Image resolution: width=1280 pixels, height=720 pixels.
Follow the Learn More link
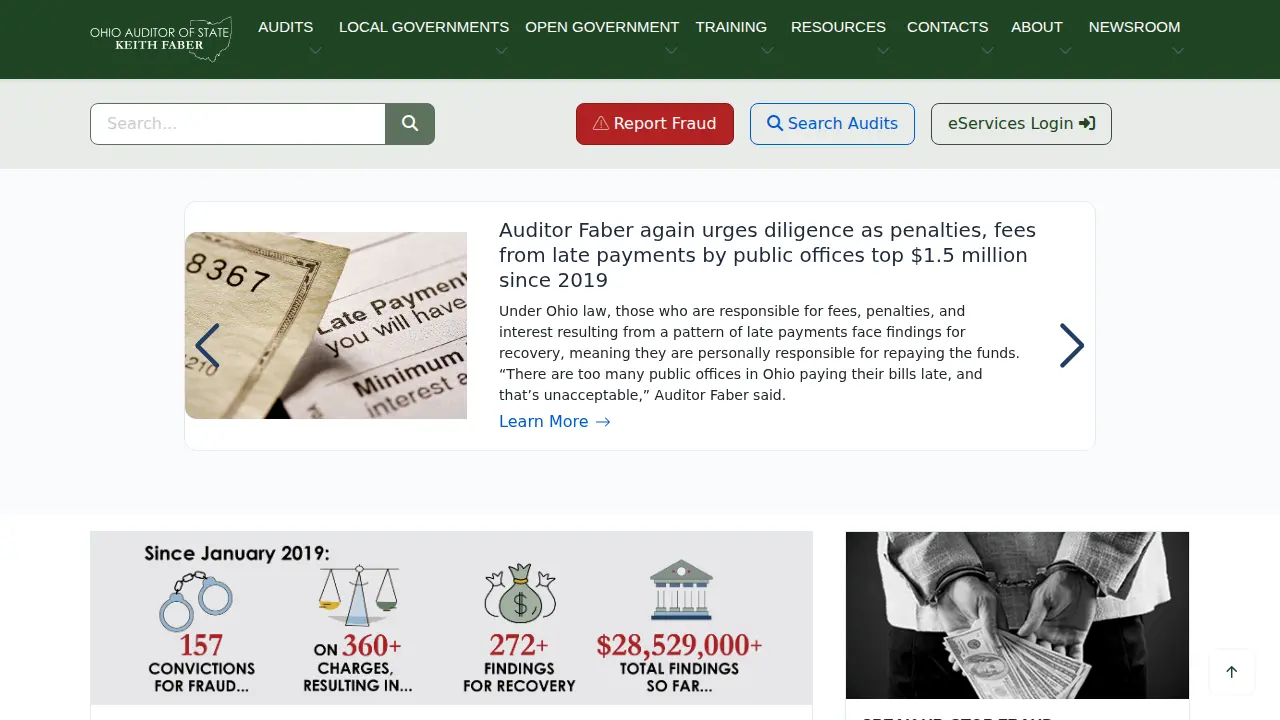click(554, 422)
